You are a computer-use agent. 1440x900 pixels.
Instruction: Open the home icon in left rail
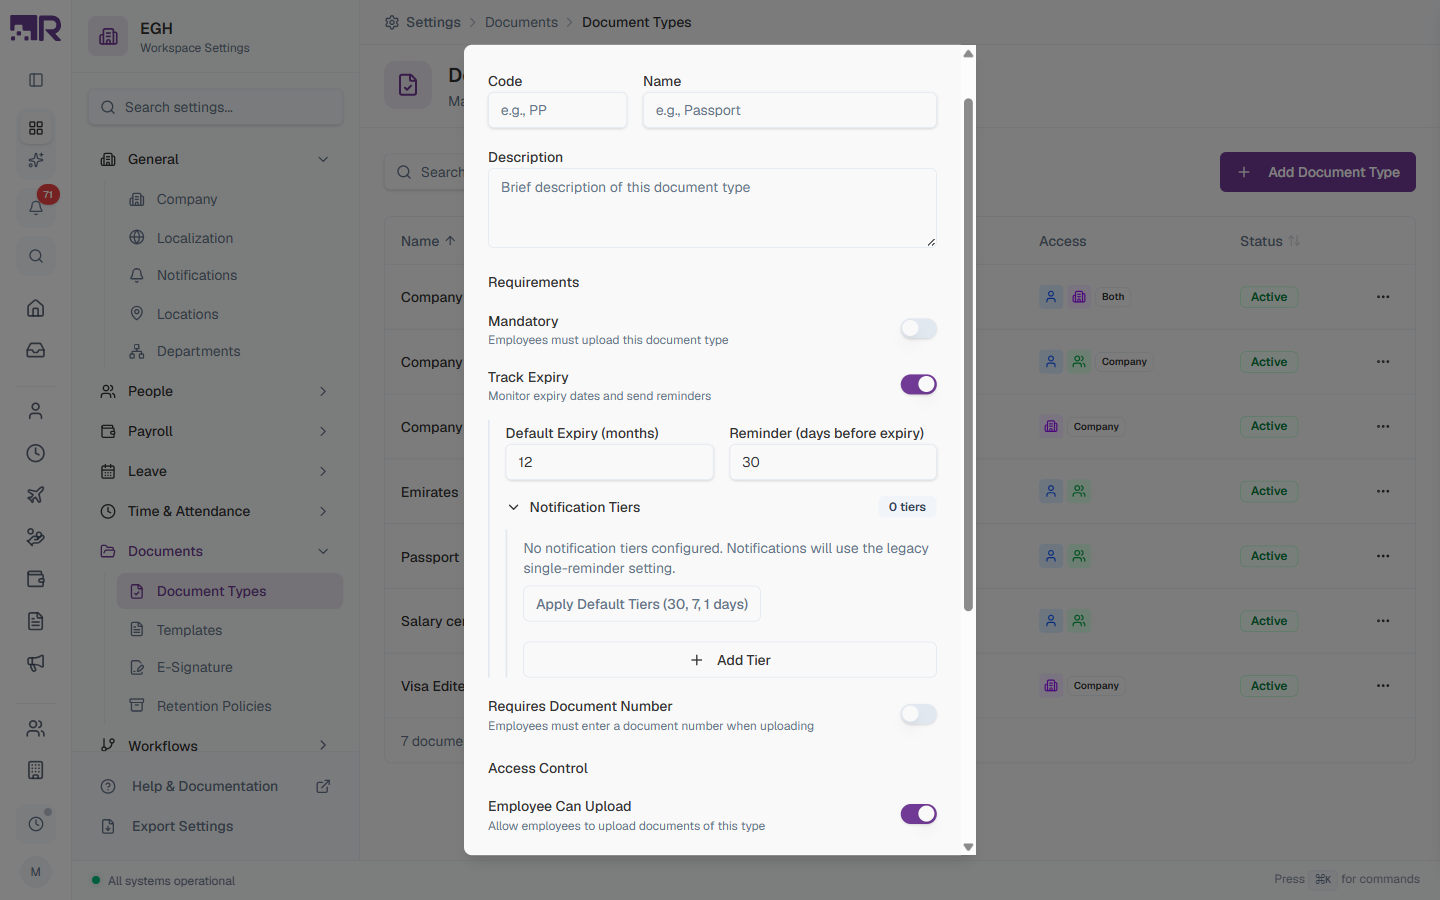(x=36, y=308)
